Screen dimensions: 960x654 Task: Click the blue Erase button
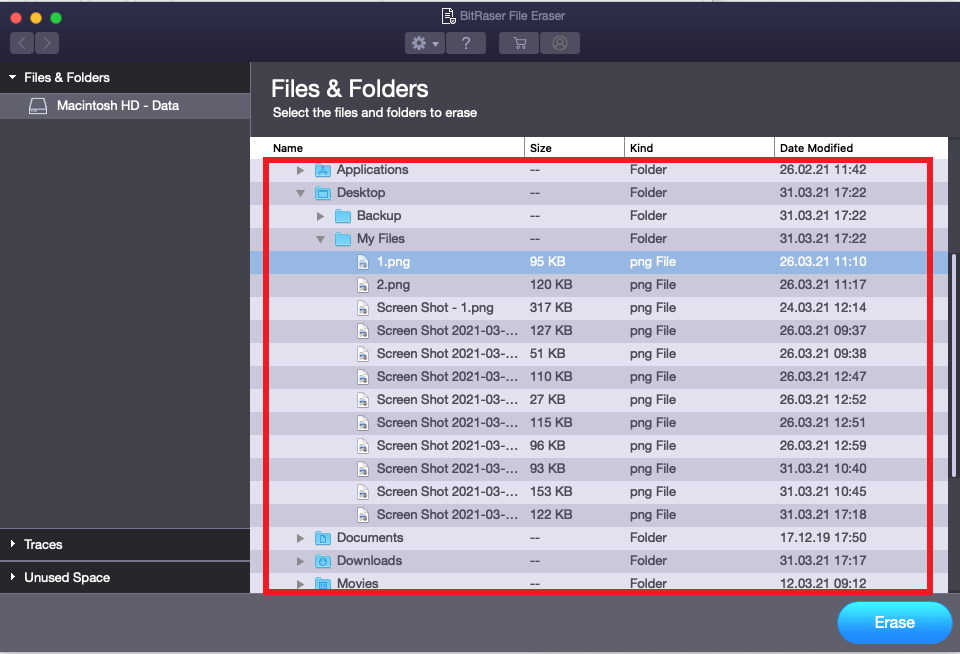[894, 622]
